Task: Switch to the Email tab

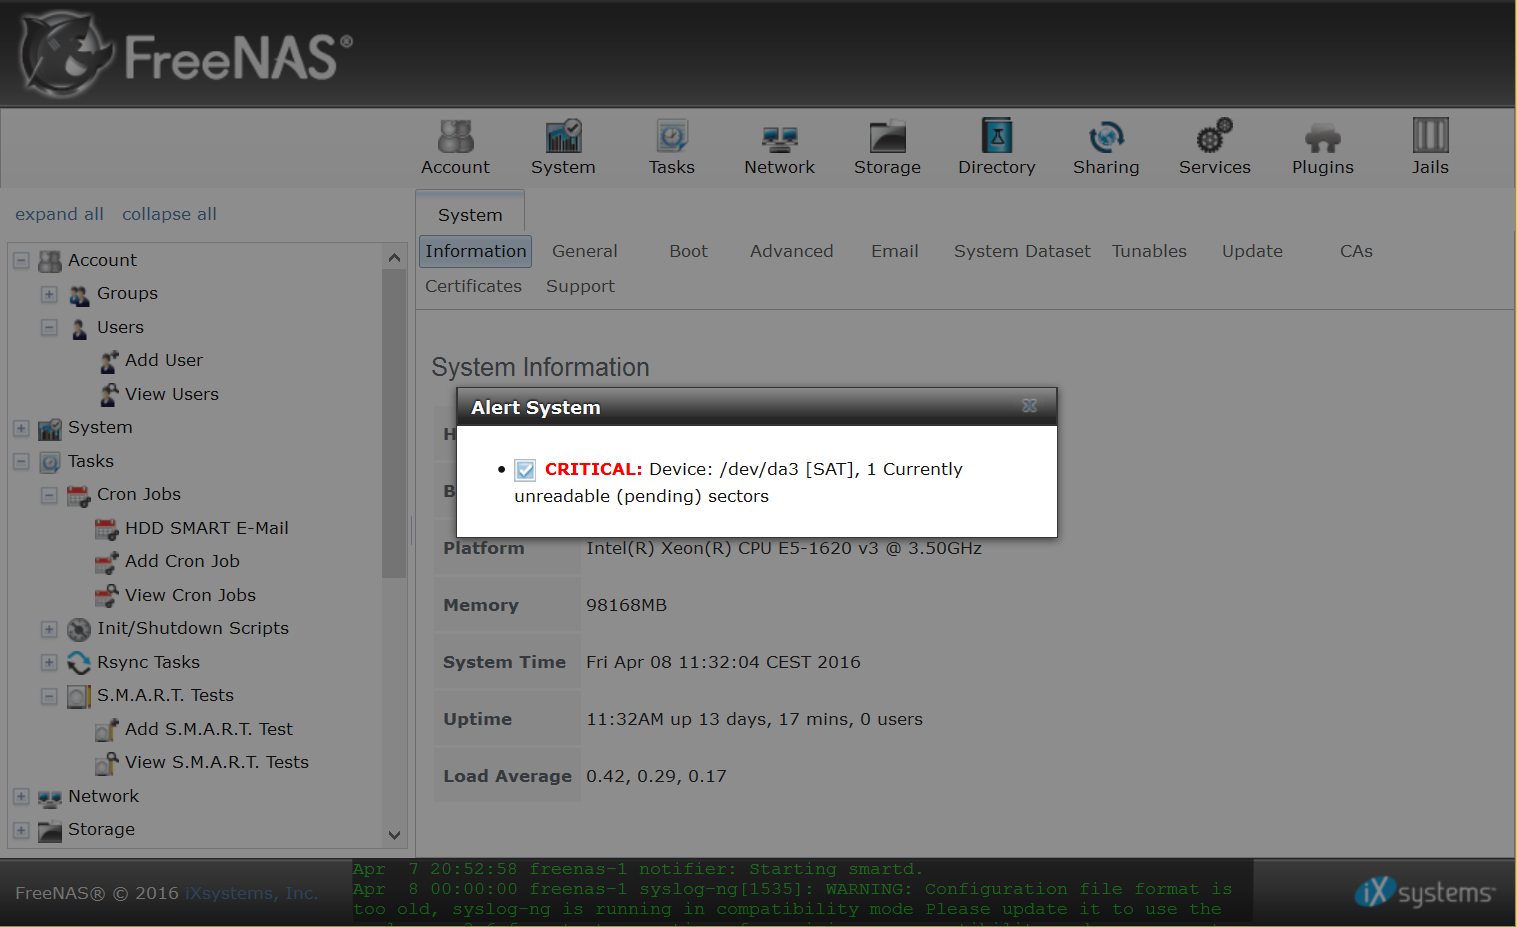Action: pos(894,251)
